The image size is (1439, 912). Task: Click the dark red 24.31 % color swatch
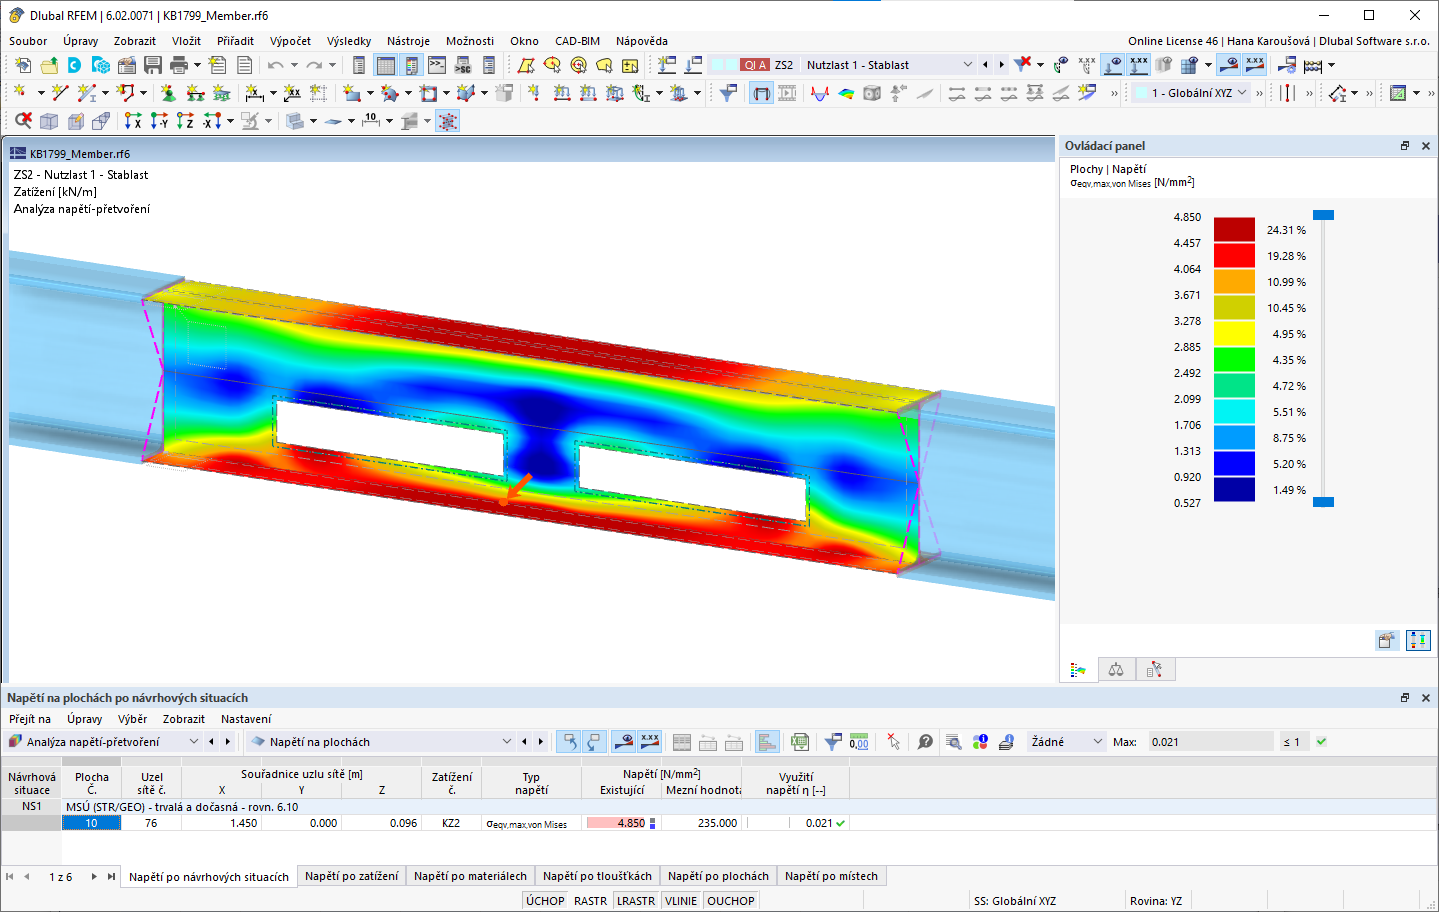pyautogui.click(x=1234, y=230)
